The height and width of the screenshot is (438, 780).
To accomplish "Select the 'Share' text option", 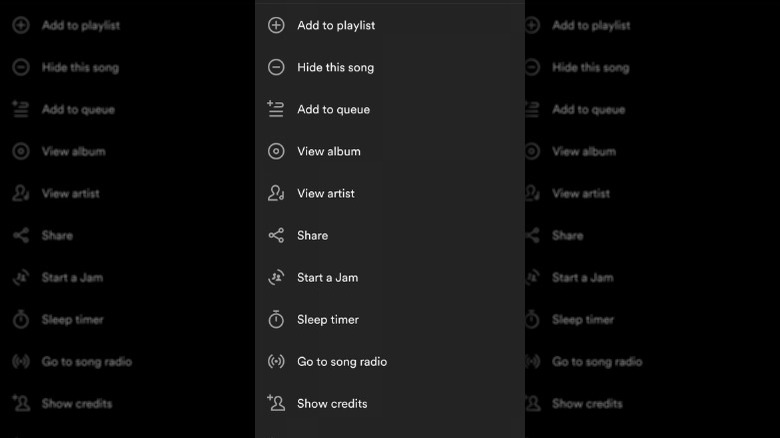I will coord(312,235).
